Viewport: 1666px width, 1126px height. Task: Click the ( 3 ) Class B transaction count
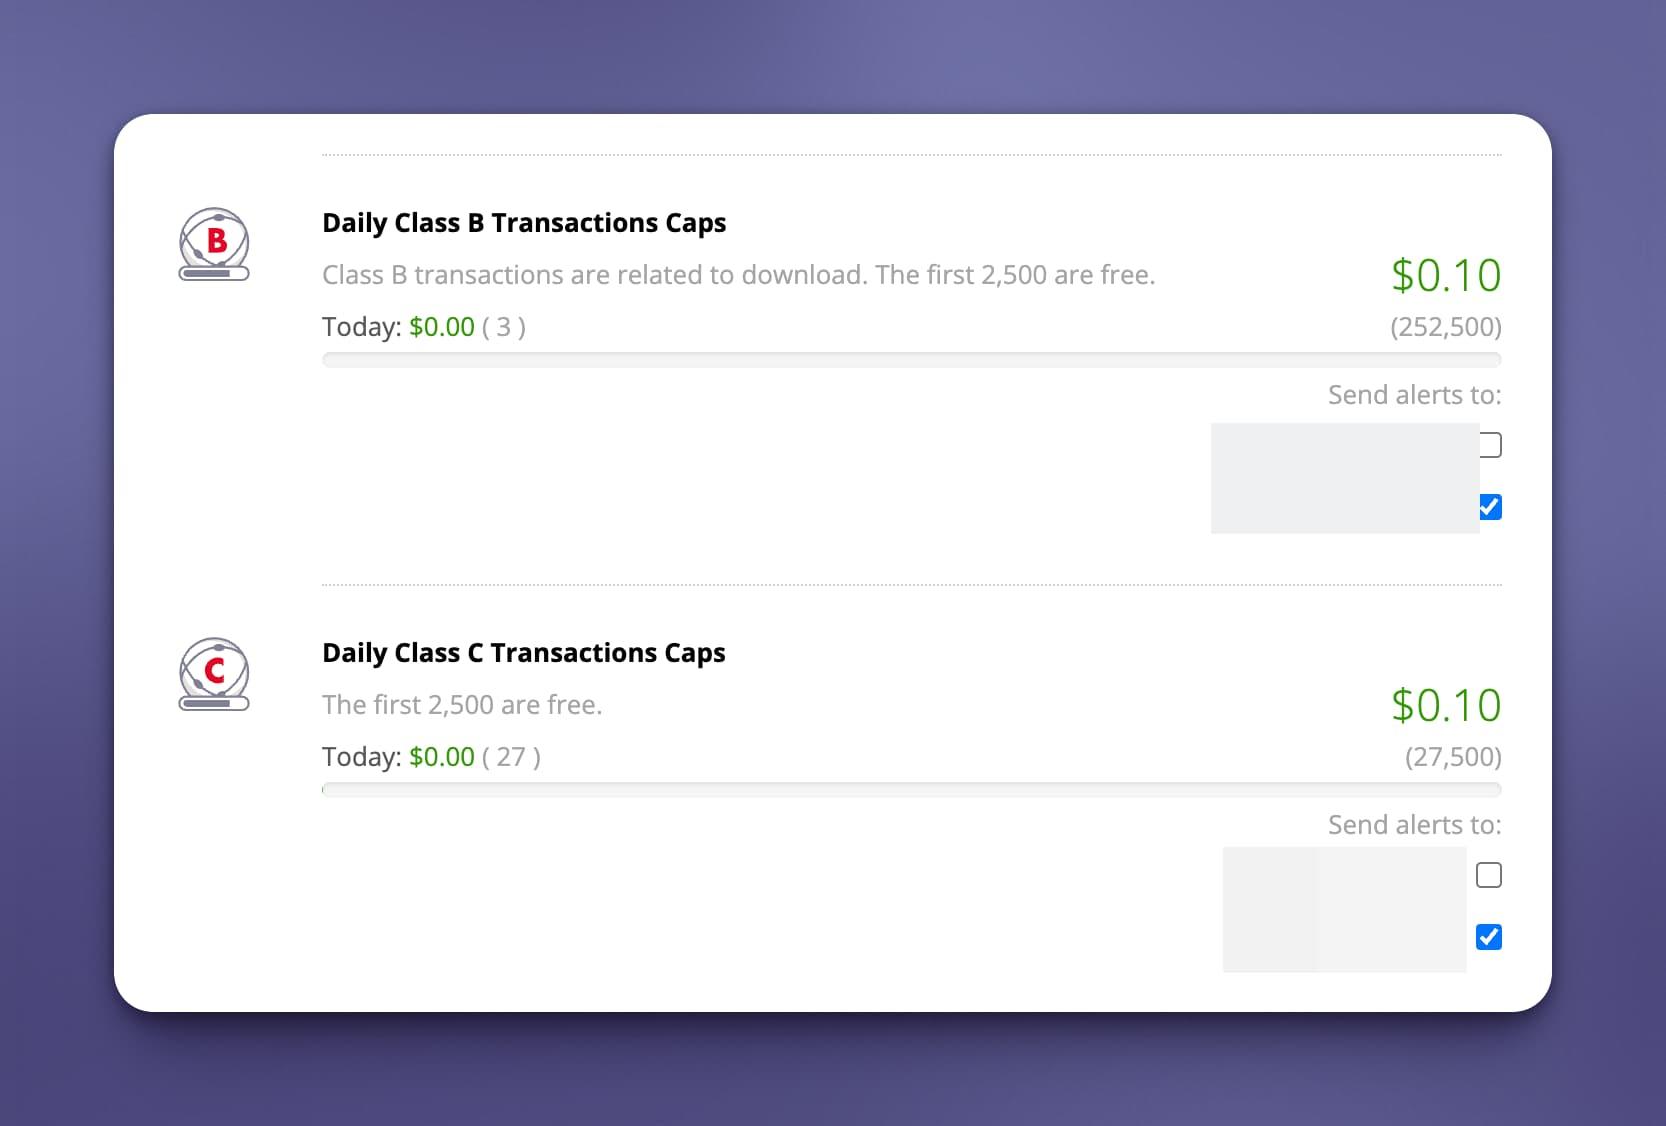click(503, 326)
